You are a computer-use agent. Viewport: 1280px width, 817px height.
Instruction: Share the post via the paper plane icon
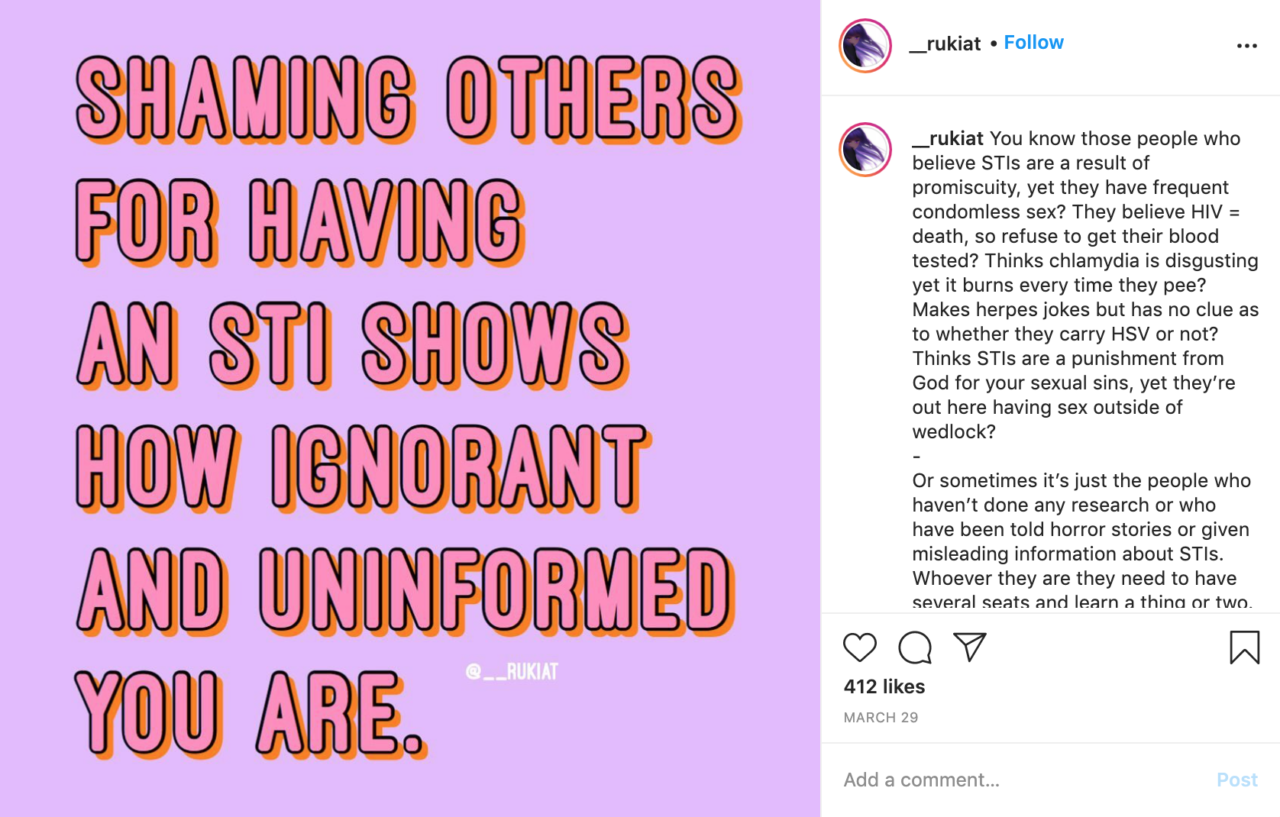[968, 647]
